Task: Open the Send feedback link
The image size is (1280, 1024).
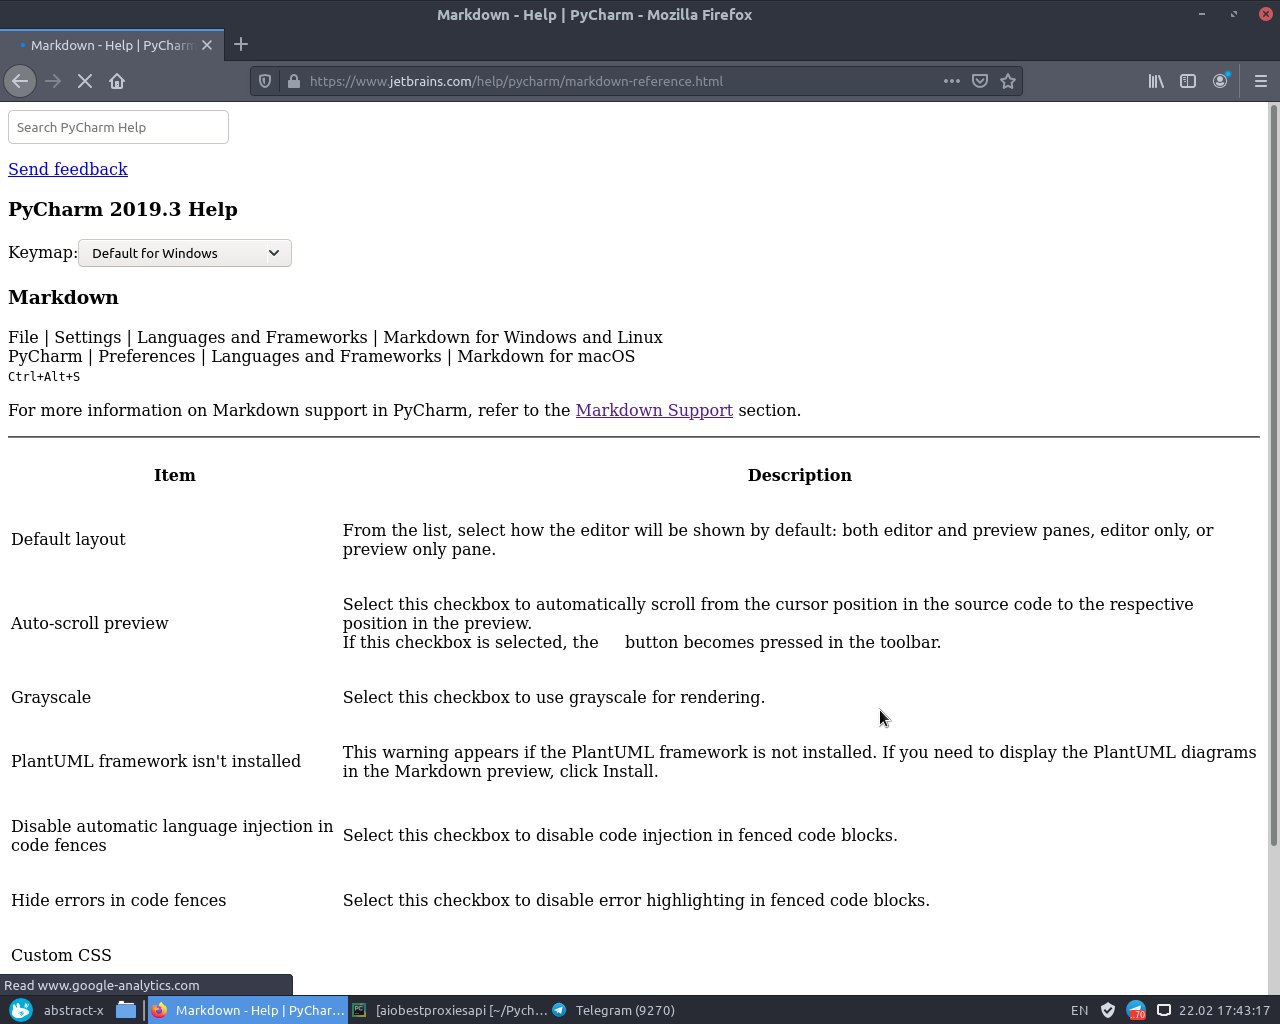Action: point(68,169)
